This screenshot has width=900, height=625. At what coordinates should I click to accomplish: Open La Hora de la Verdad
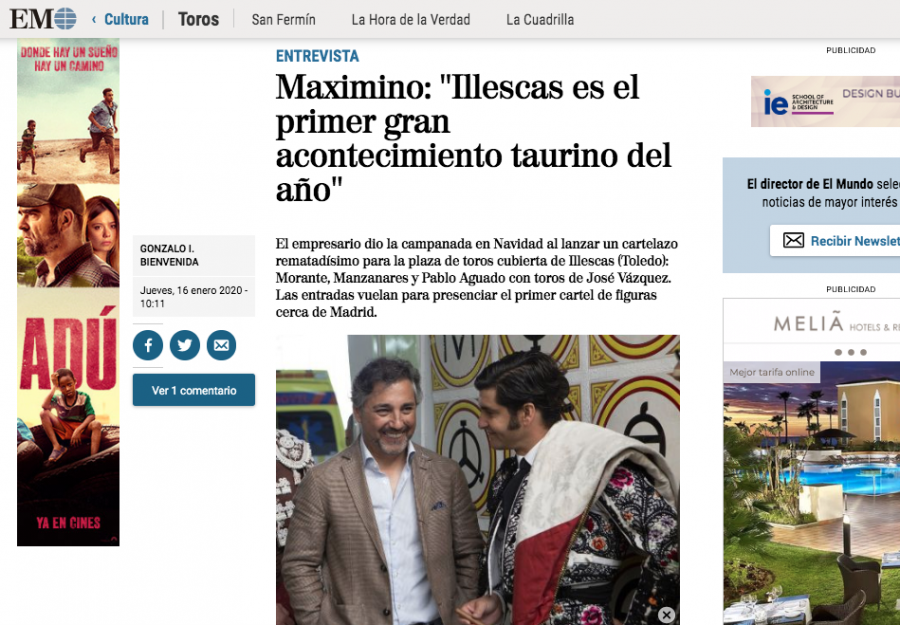(410, 20)
